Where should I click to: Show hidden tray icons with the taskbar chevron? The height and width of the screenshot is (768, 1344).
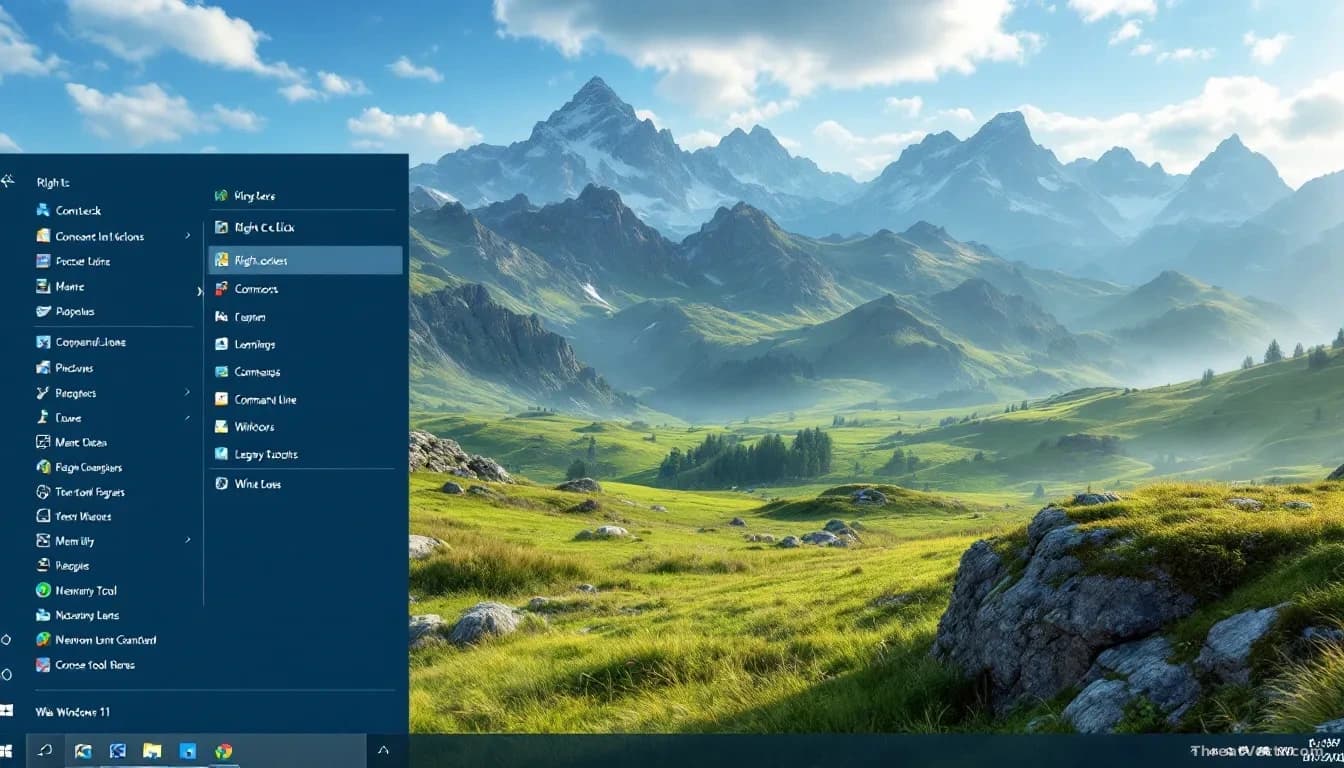tap(383, 750)
